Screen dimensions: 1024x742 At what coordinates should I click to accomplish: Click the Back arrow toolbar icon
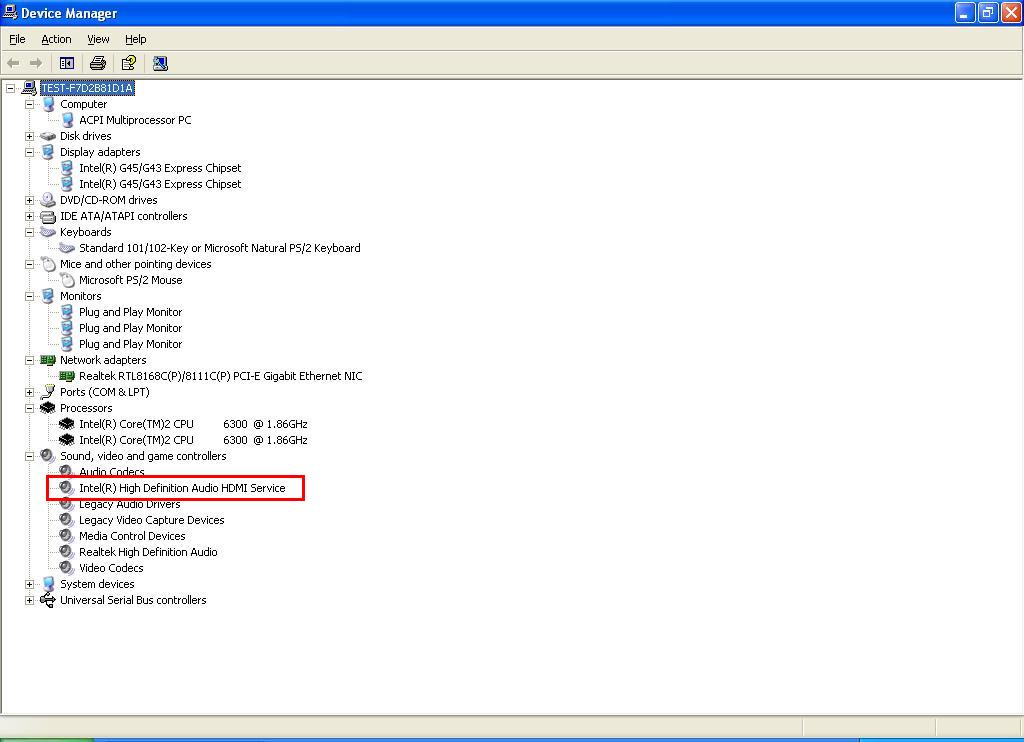13,63
